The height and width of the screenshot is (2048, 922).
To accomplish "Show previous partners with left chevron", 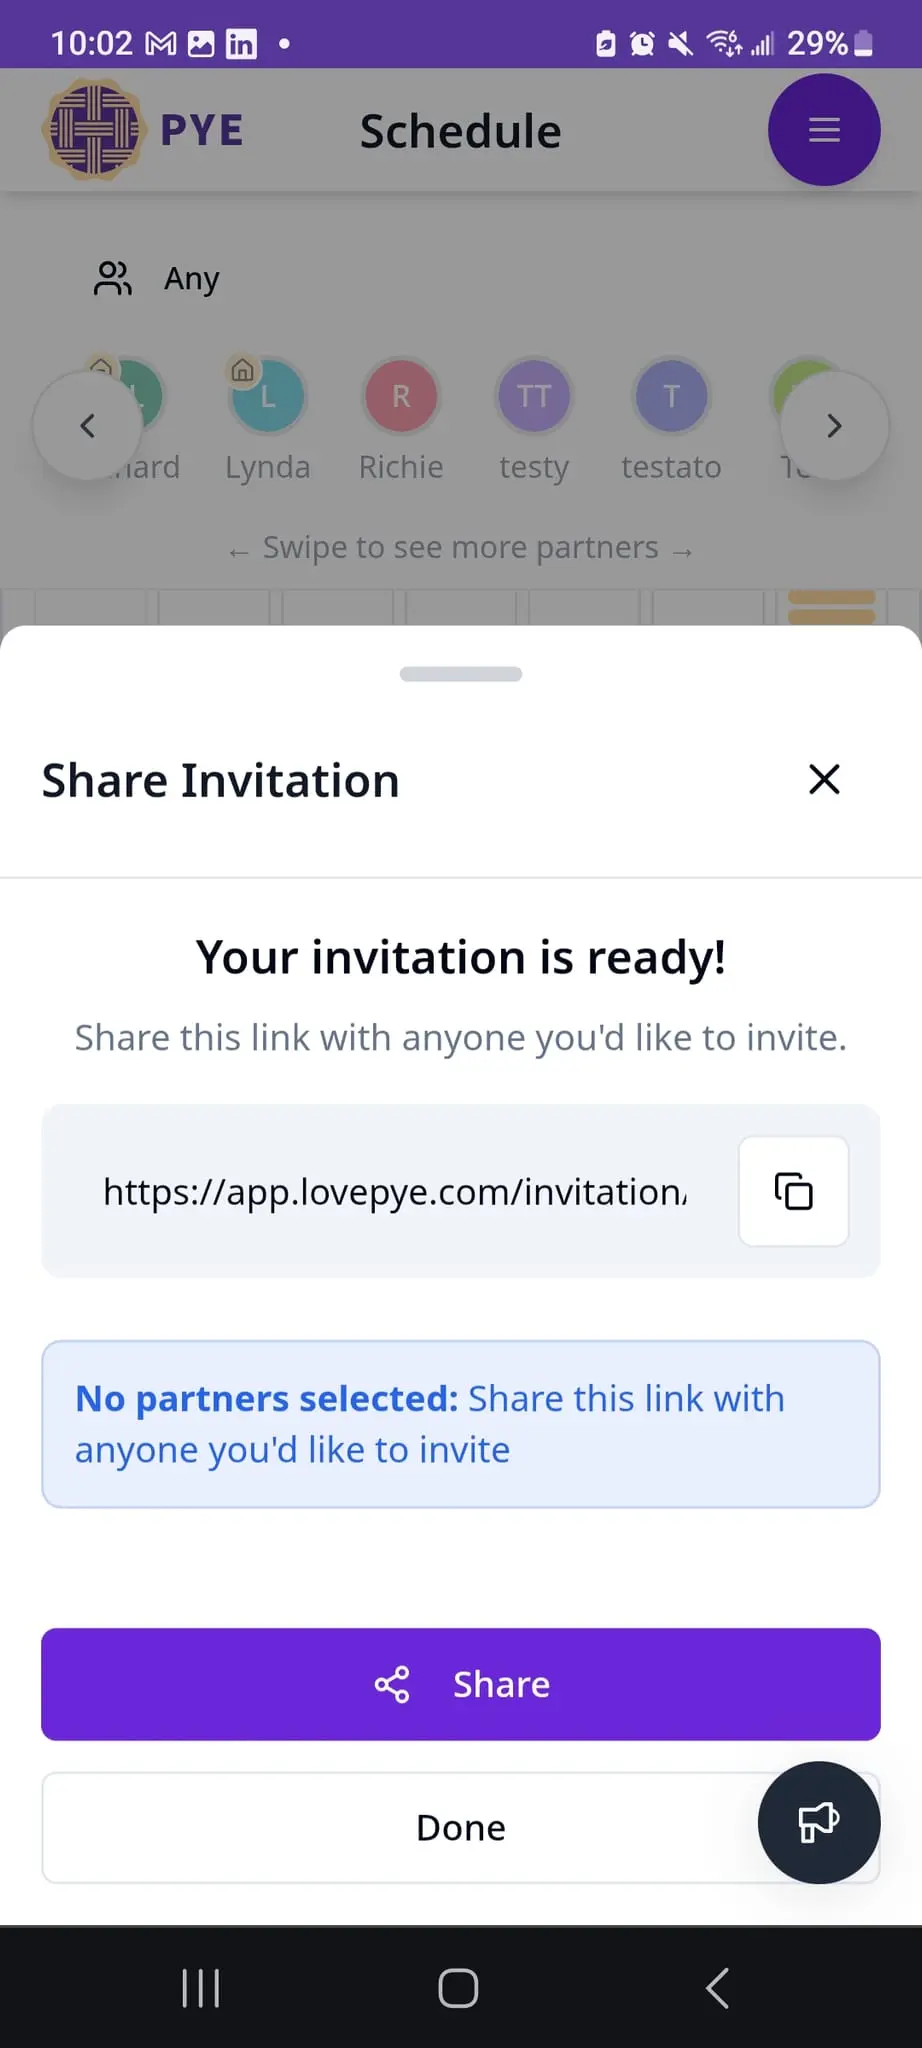I will pos(88,426).
